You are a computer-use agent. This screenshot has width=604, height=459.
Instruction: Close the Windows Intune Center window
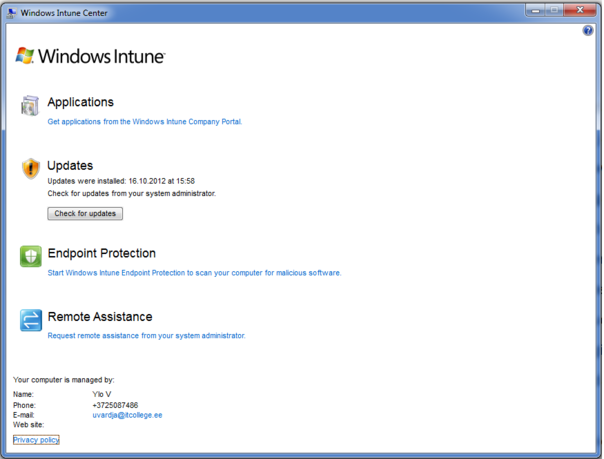[580, 10]
